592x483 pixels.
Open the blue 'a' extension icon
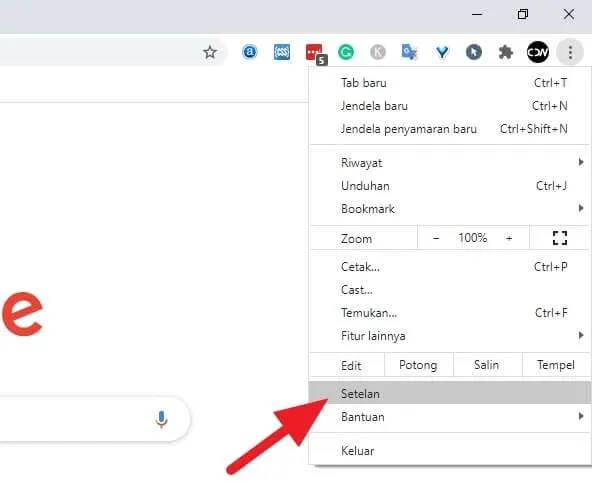click(250, 52)
